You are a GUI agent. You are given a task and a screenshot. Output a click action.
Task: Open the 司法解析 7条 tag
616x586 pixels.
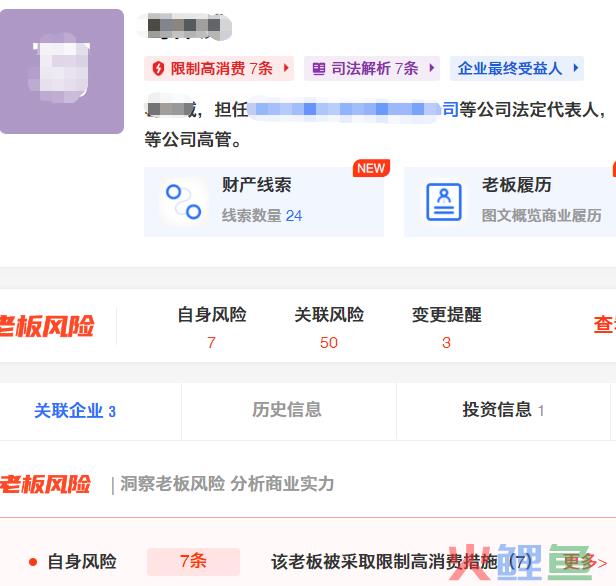[x=372, y=68]
